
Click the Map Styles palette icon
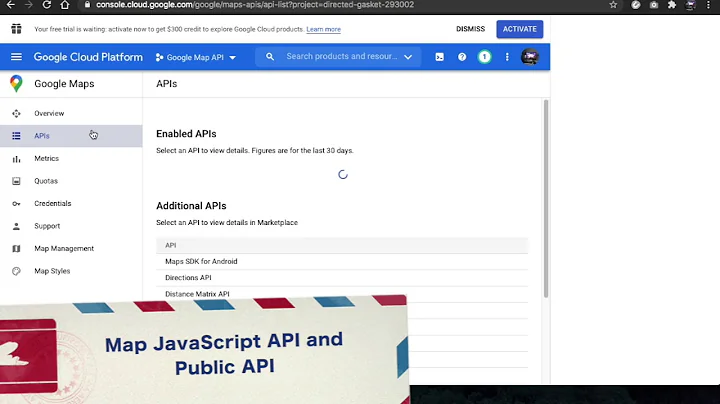coord(16,271)
